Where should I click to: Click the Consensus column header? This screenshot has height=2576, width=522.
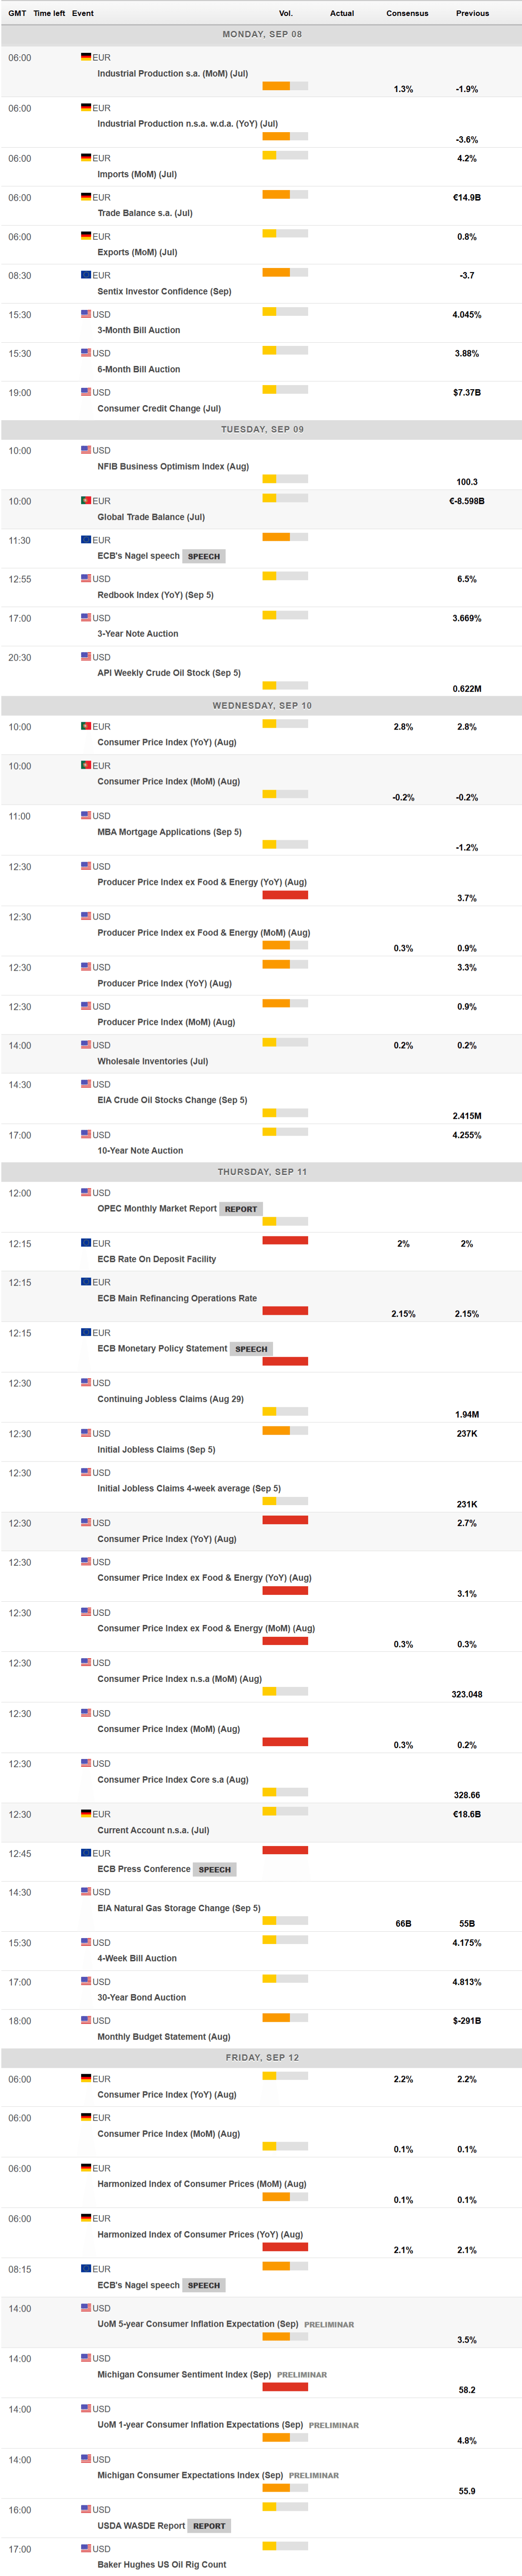(x=407, y=13)
